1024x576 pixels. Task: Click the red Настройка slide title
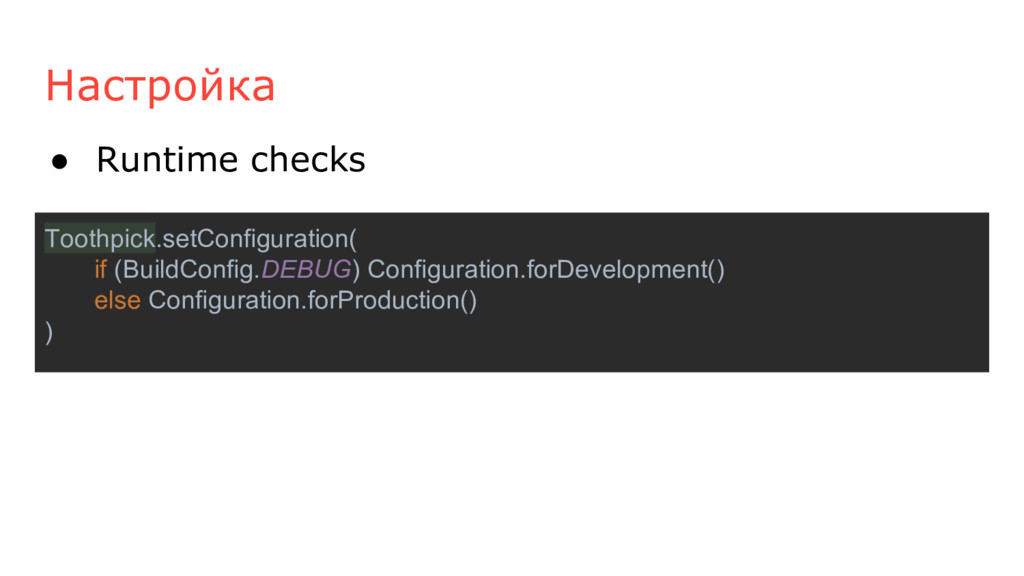[160, 86]
